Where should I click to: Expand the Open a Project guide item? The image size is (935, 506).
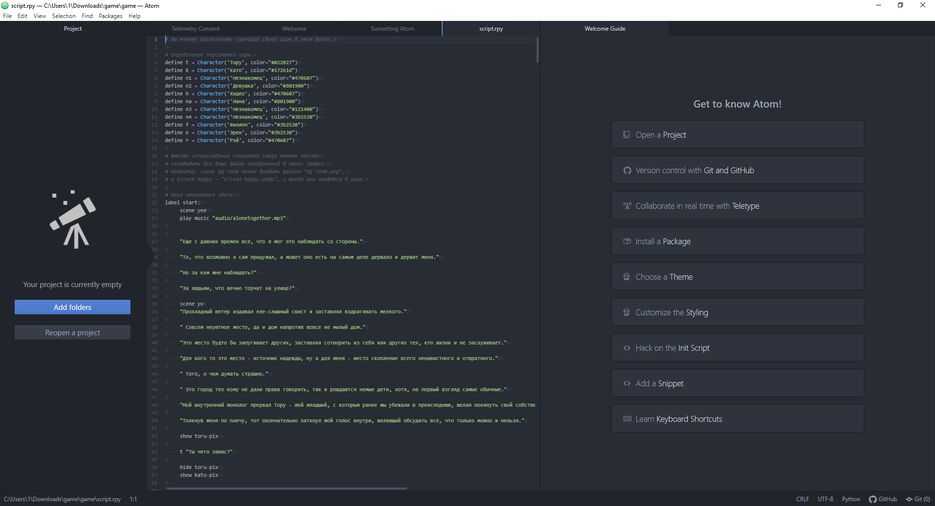(737, 135)
